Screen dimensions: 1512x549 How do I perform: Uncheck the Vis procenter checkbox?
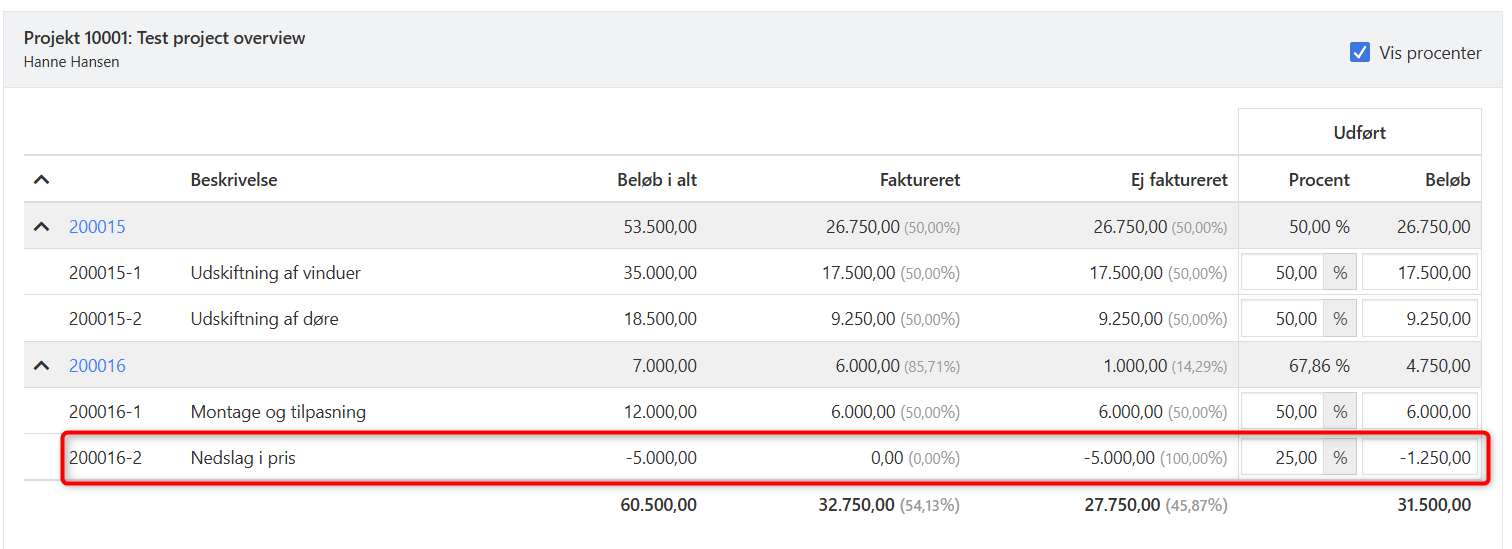(x=1360, y=53)
